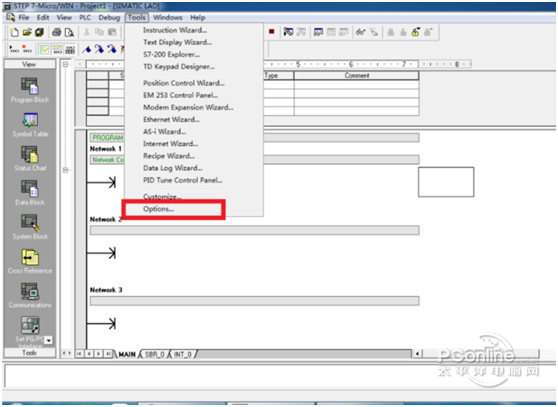Viewport: 558px width, 407px height.
Task: Click the Tools button below sidebar
Action: click(x=29, y=353)
